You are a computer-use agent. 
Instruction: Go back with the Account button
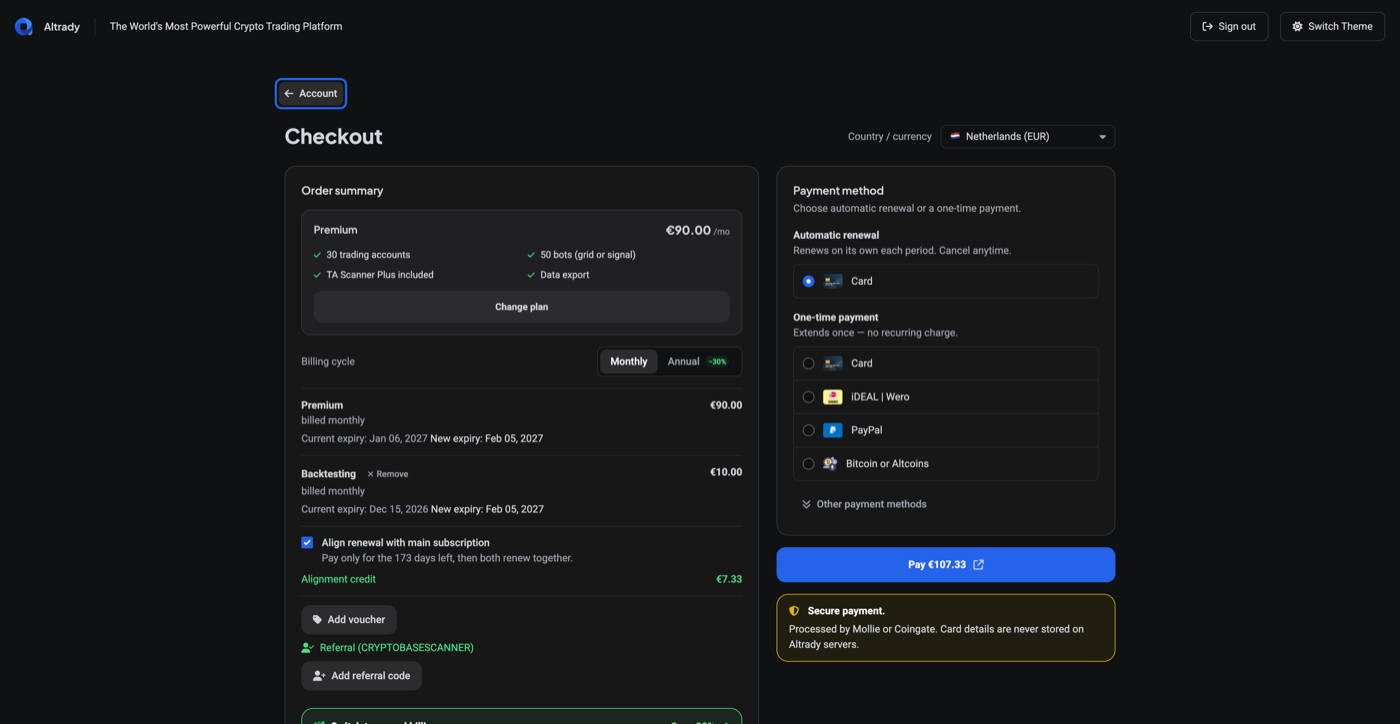click(311, 93)
